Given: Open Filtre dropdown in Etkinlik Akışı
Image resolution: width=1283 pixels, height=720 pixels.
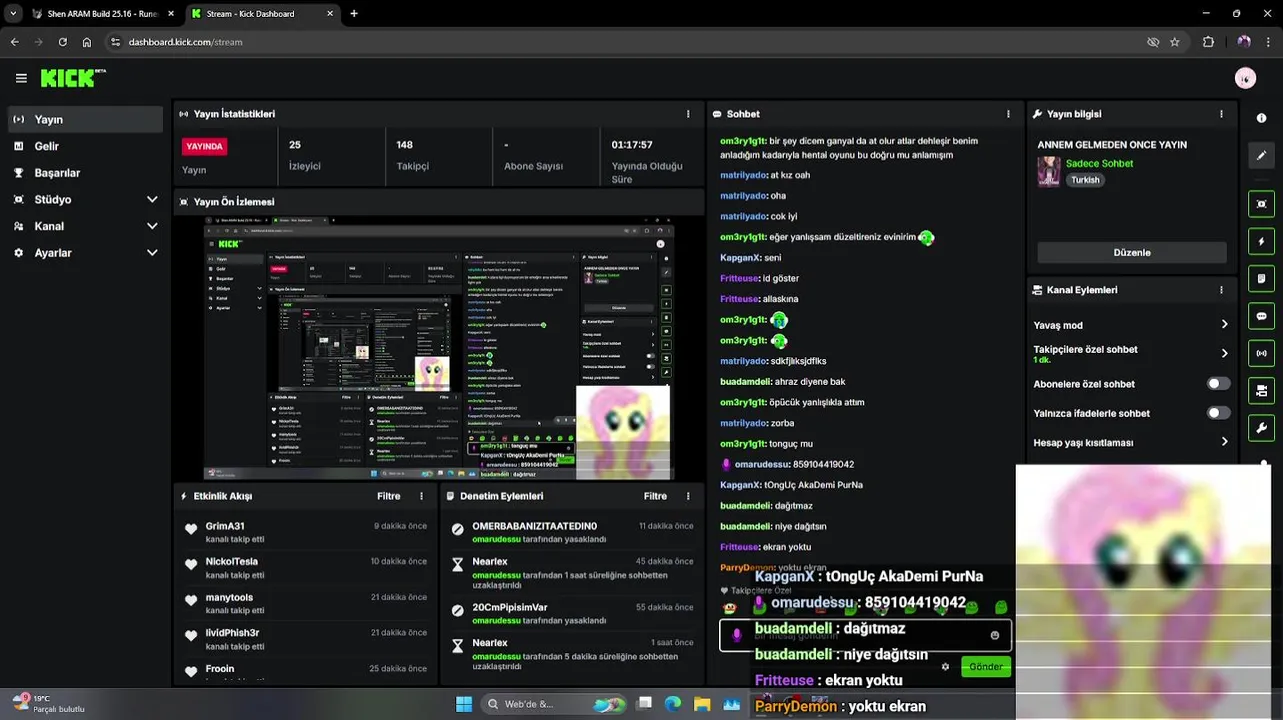Looking at the screenshot, I should [389, 496].
